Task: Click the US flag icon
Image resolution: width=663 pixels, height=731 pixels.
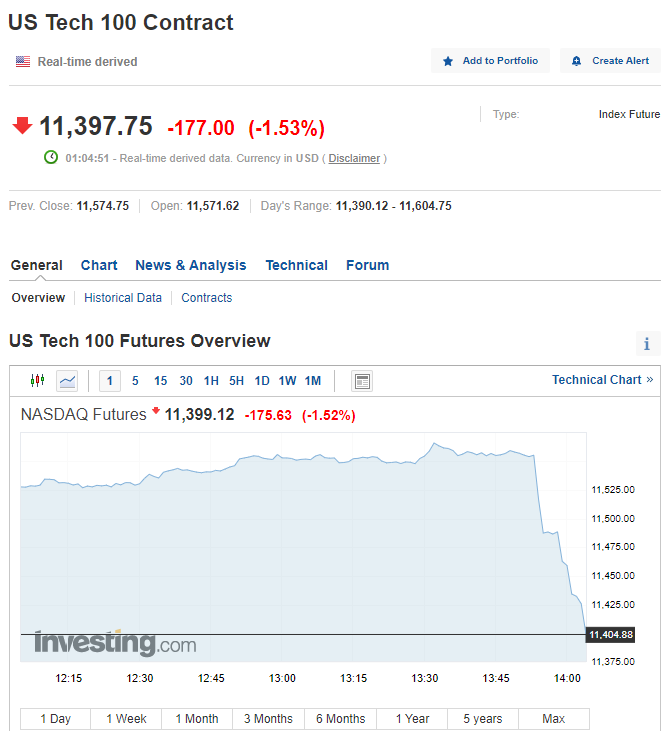Action: click(23, 62)
